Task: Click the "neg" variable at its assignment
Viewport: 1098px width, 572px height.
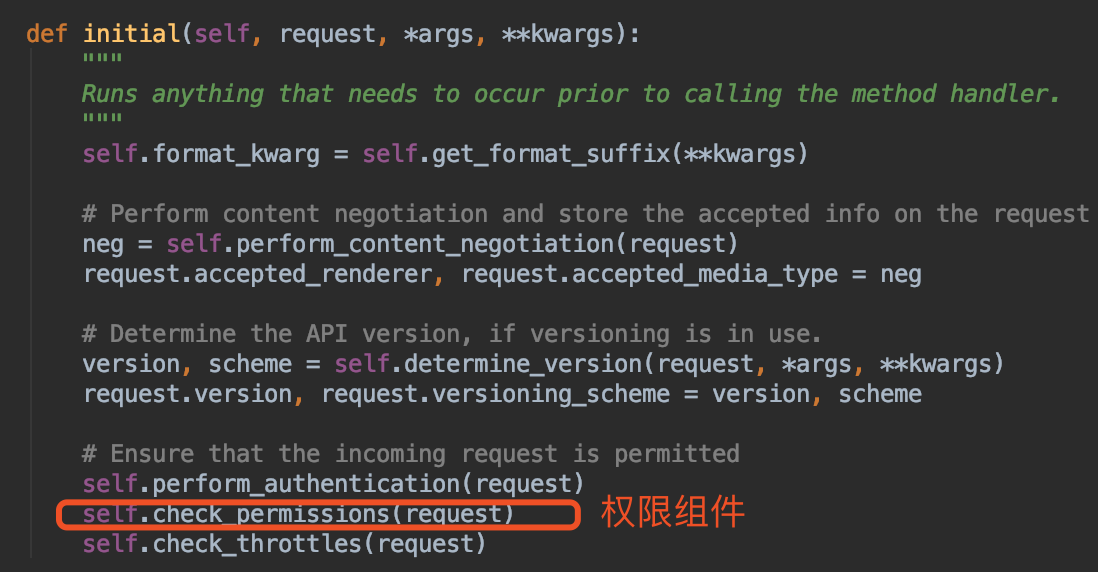Action: tap(103, 244)
